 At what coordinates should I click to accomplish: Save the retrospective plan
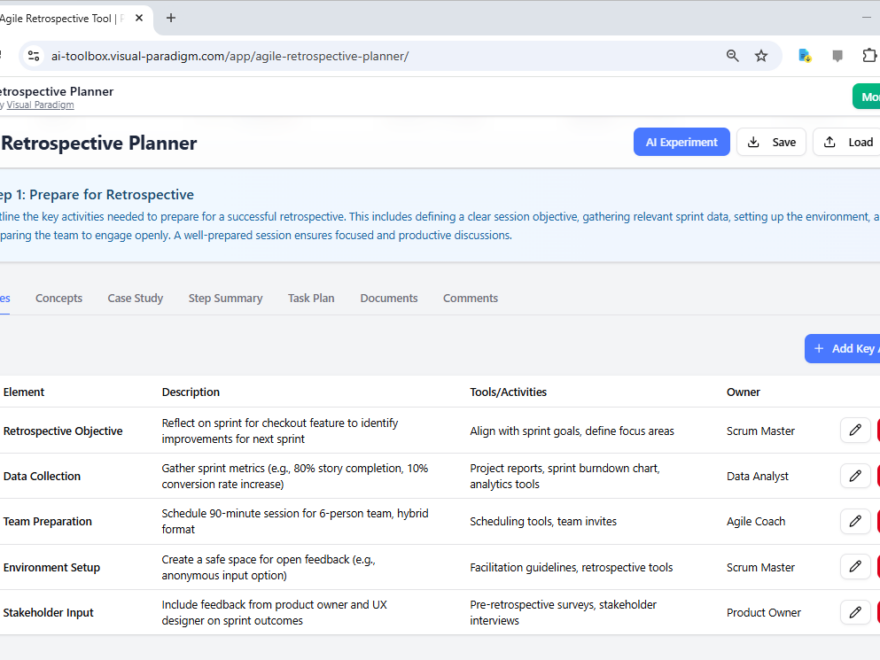point(771,141)
